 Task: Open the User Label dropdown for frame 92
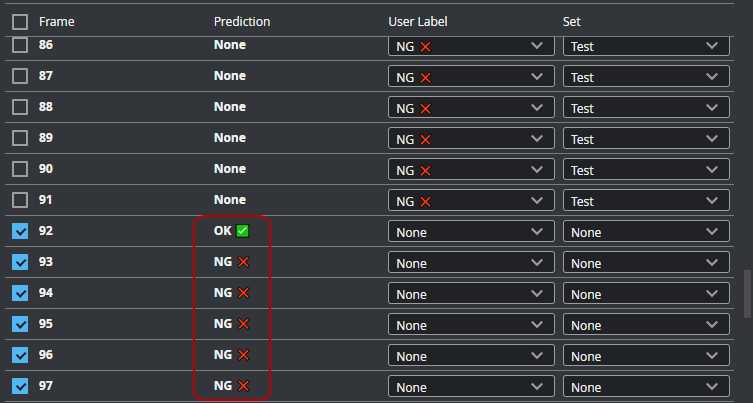point(470,232)
